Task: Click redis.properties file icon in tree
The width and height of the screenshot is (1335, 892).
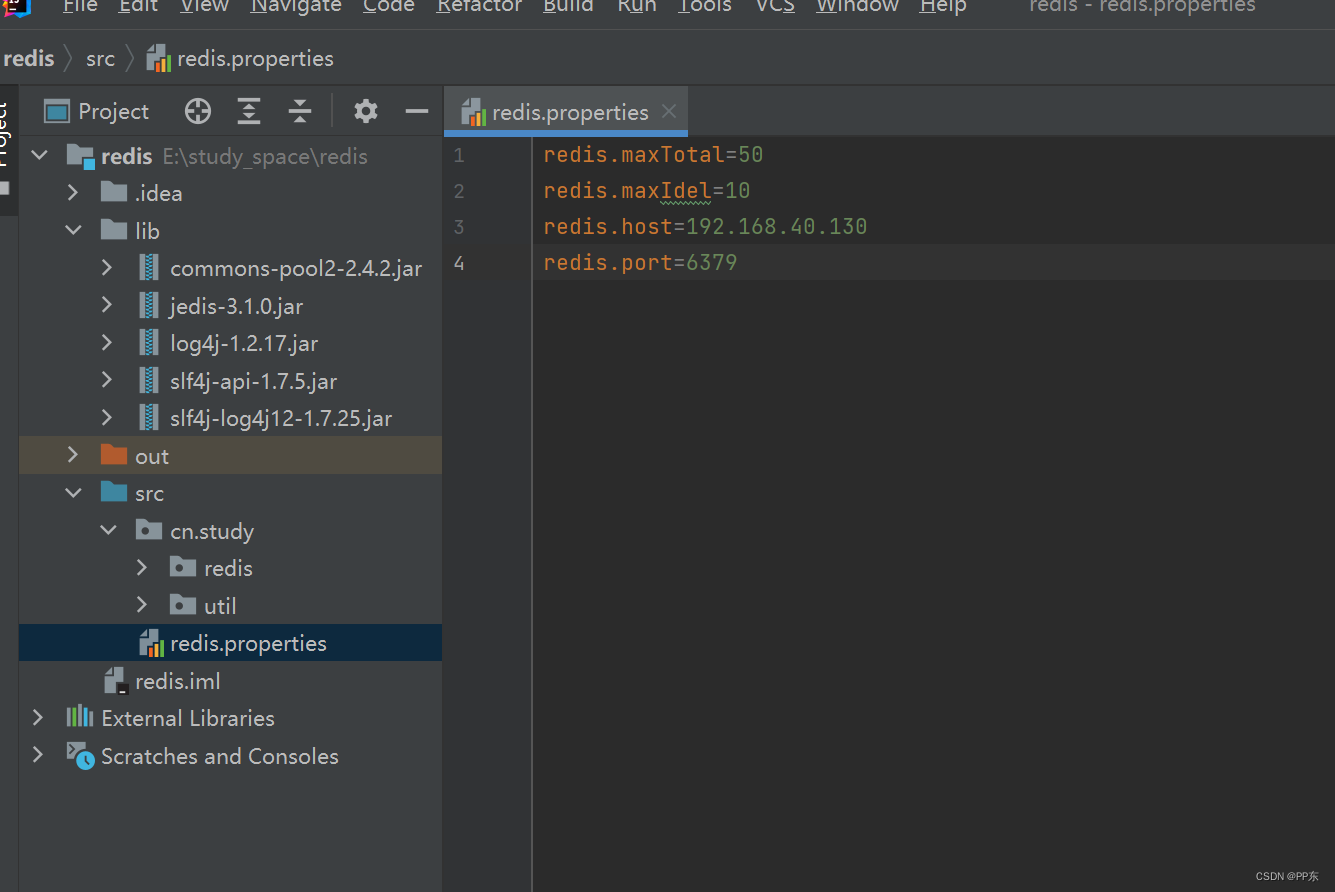Action: (150, 643)
